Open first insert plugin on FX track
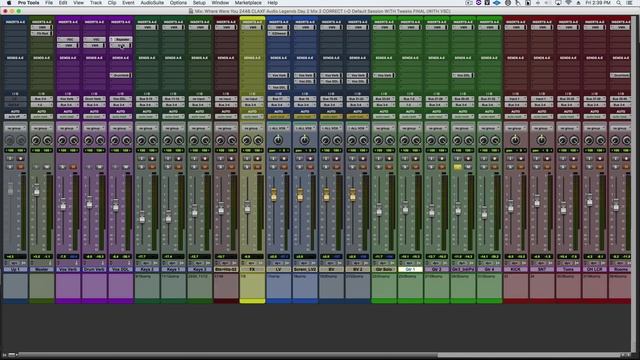The image size is (640, 360). pos(252,27)
